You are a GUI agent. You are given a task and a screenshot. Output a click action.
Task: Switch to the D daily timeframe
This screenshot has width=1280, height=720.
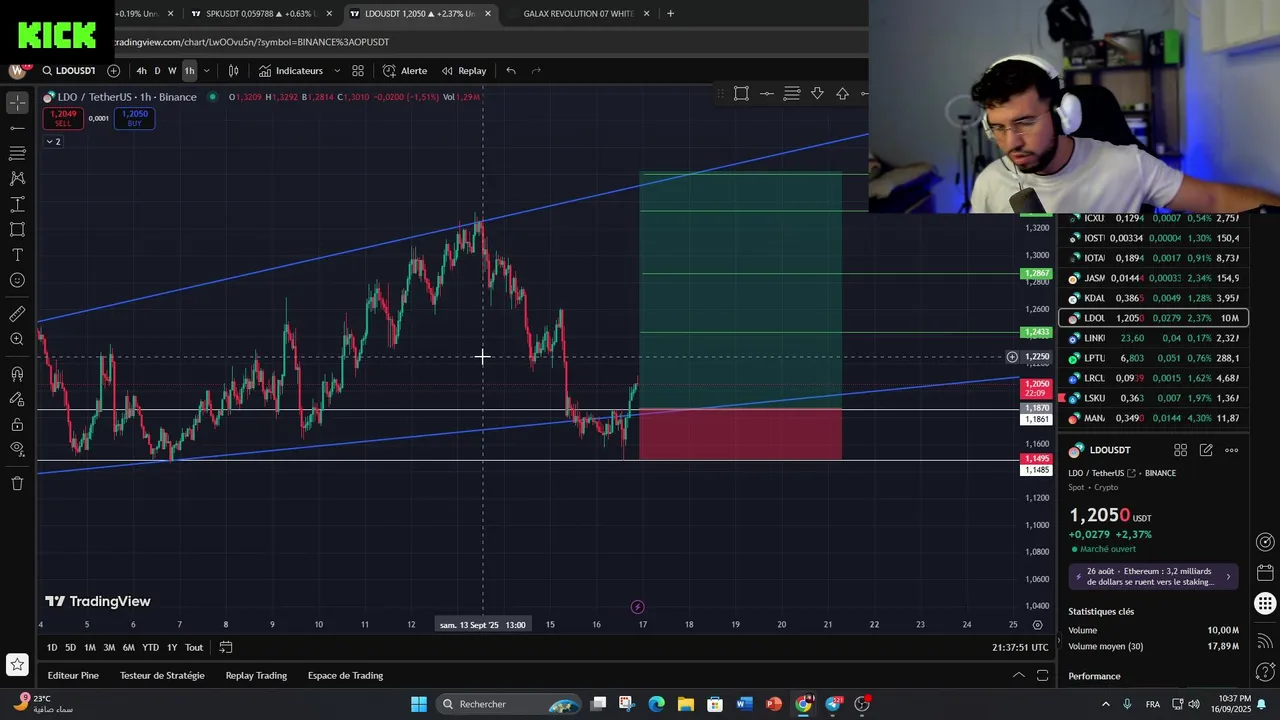coord(157,71)
